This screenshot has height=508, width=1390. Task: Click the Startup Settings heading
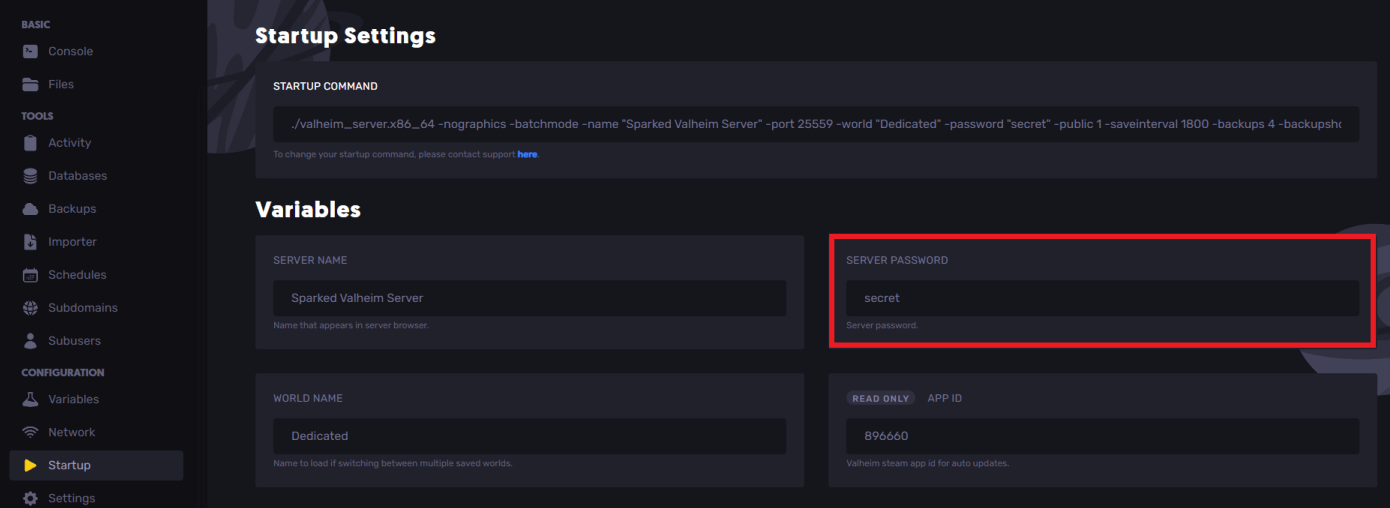(x=345, y=36)
